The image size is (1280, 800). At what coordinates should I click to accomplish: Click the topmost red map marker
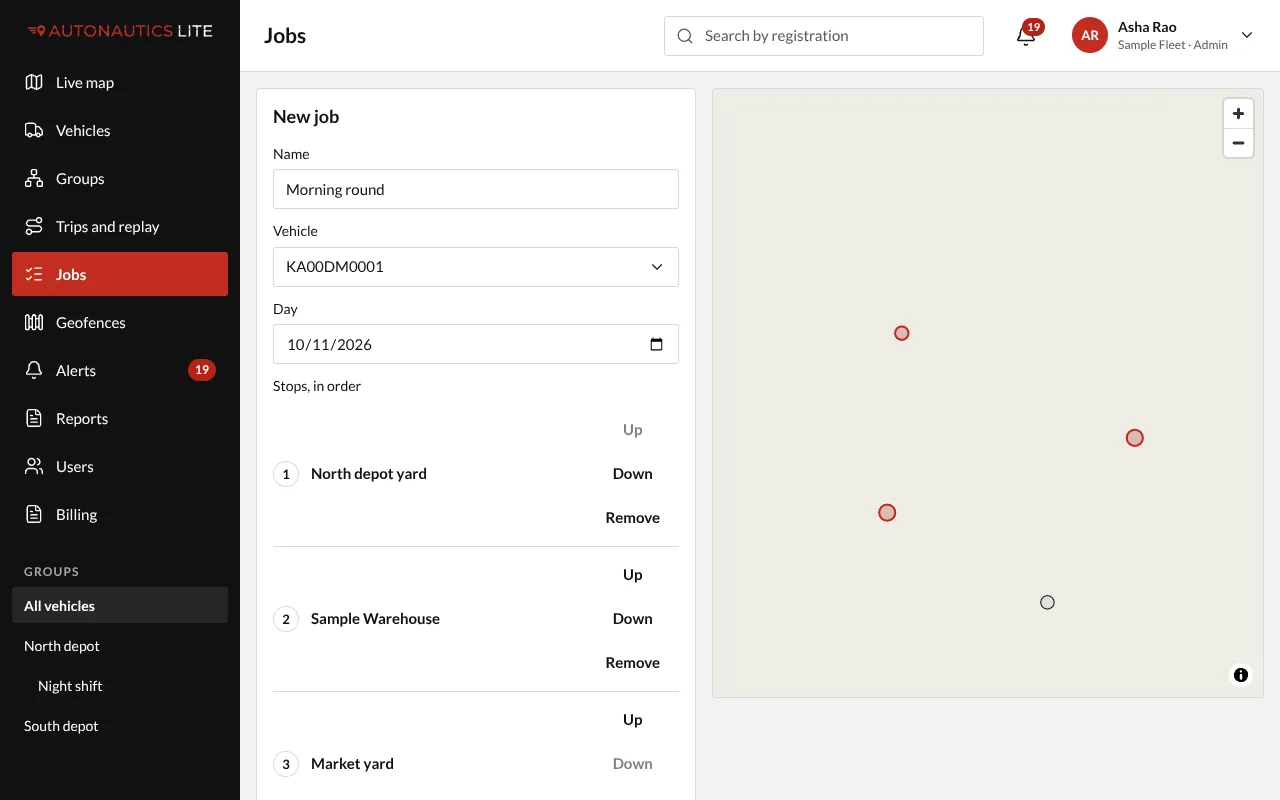click(x=902, y=333)
